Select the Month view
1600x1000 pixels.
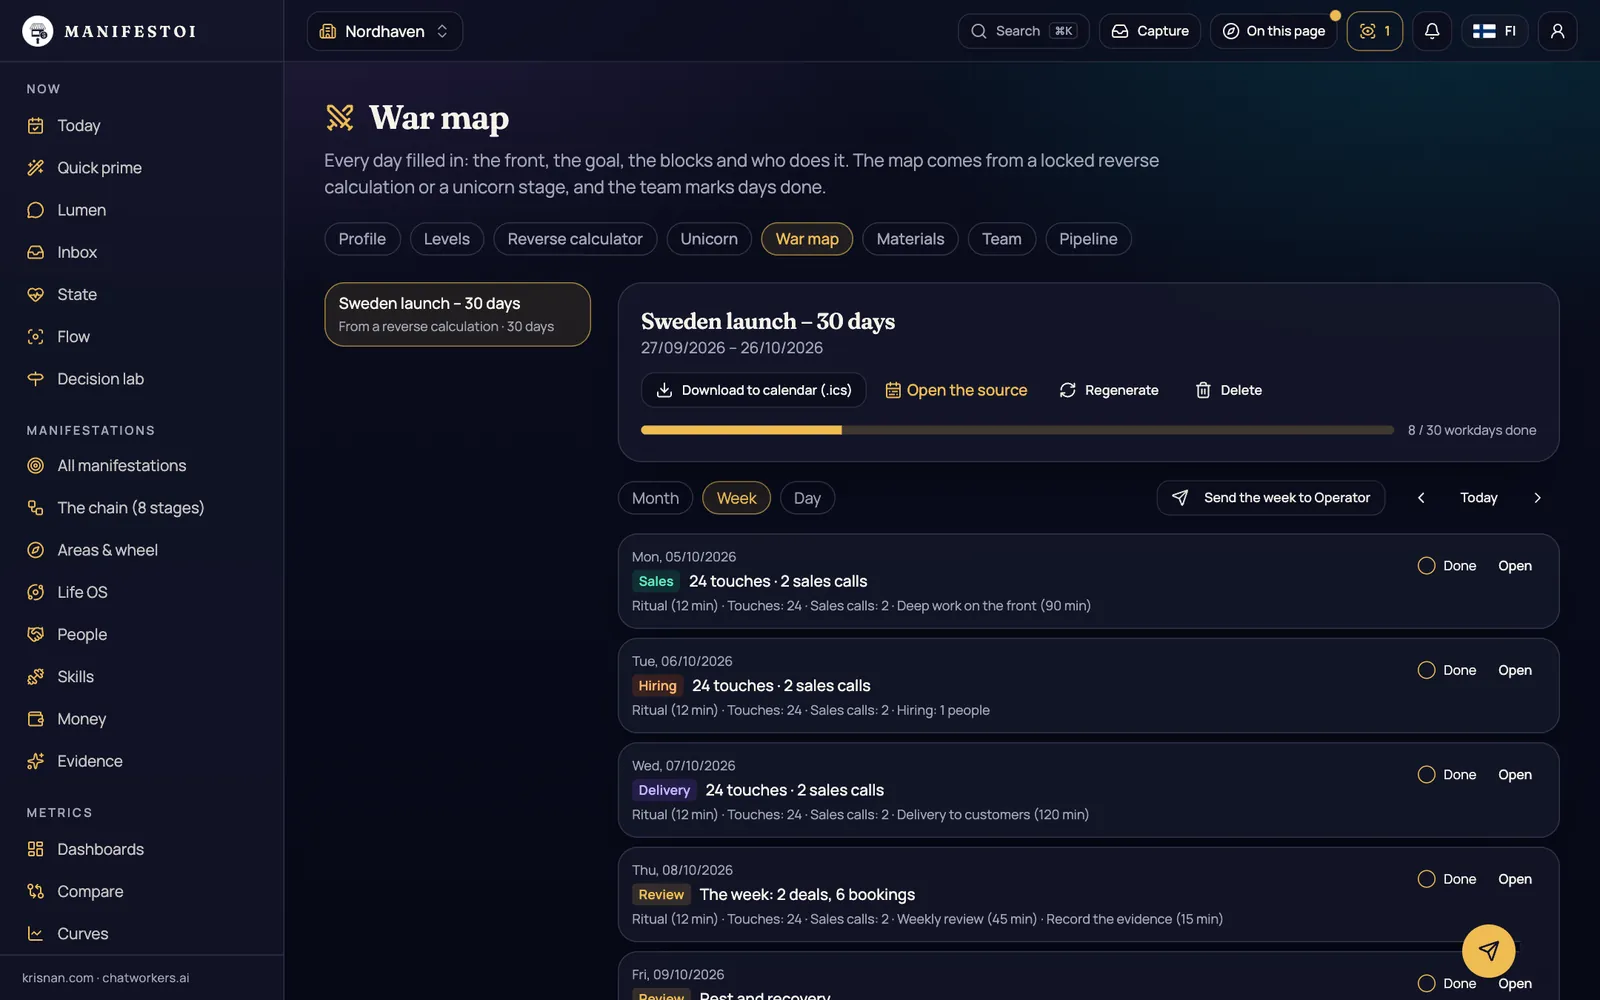pyautogui.click(x=655, y=498)
